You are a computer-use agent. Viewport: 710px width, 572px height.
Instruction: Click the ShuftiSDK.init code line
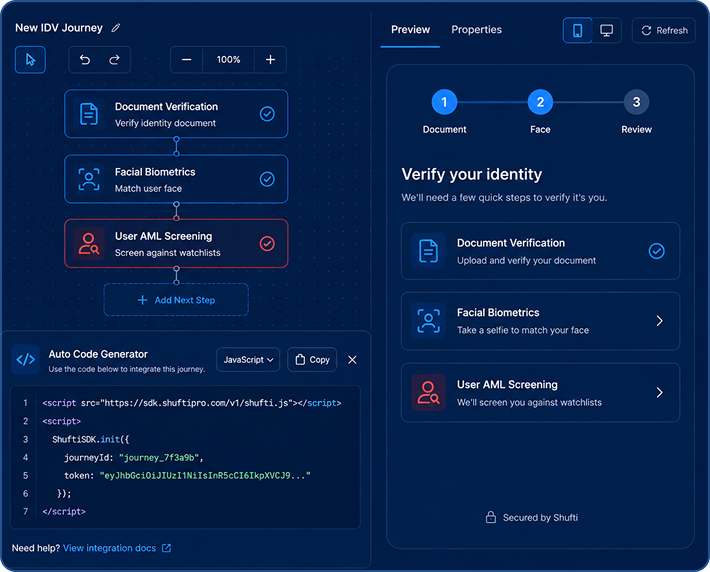point(91,439)
